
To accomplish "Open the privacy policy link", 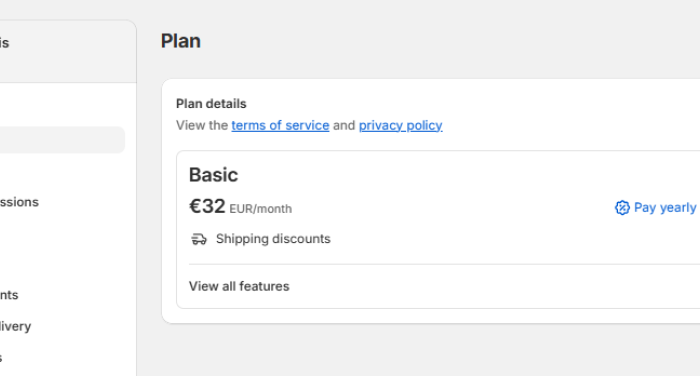I will pos(400,125).
